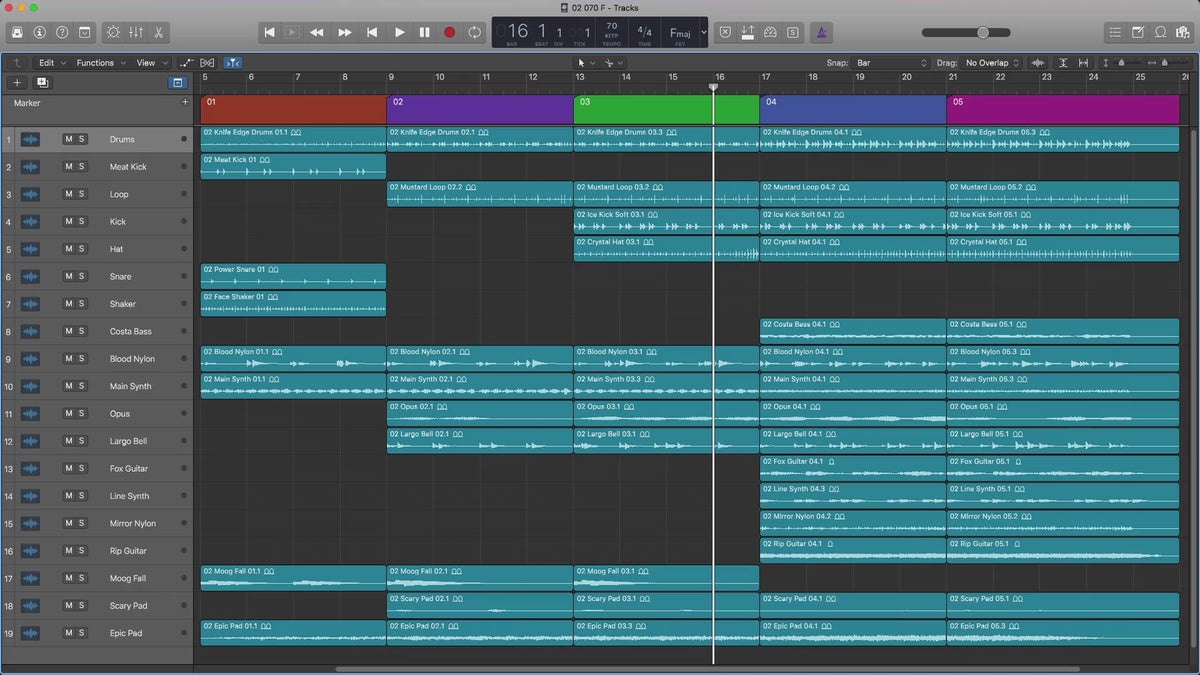Solo the Largo Bell track
This screenshot has height=675, width=1200.
coord(81,441)
